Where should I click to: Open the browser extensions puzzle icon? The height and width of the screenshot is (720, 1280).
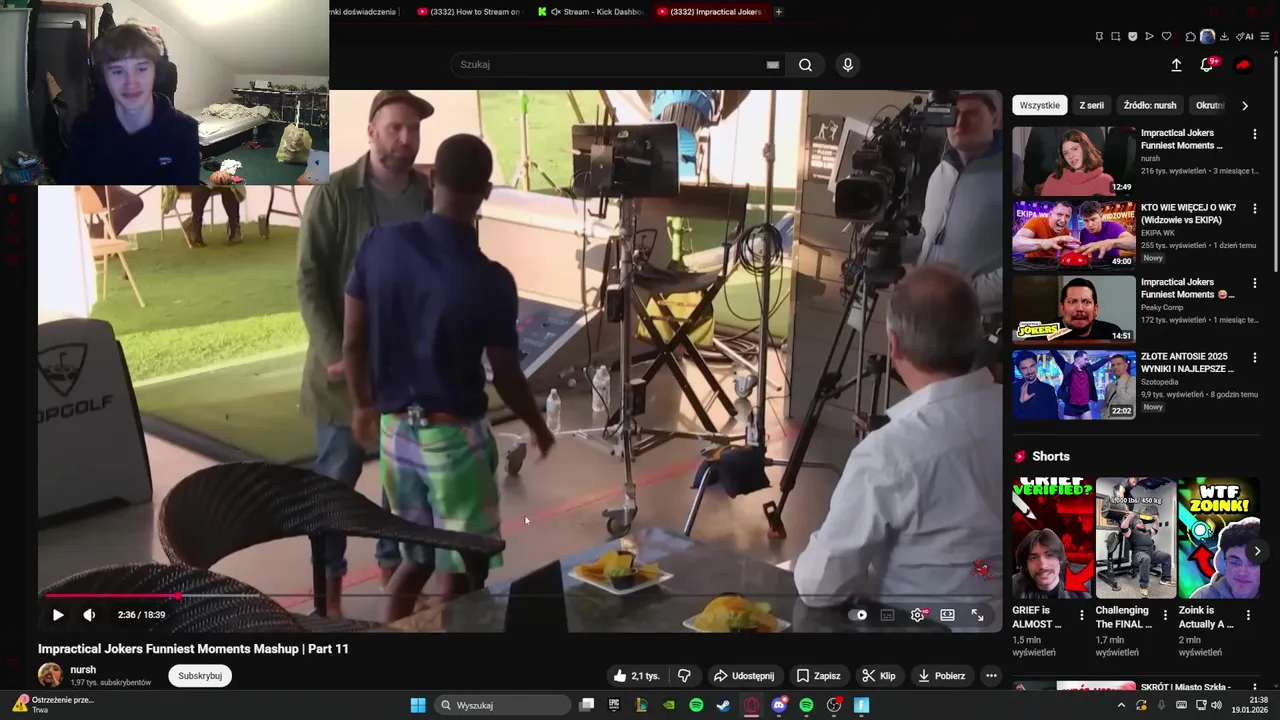pos(1190,37)
